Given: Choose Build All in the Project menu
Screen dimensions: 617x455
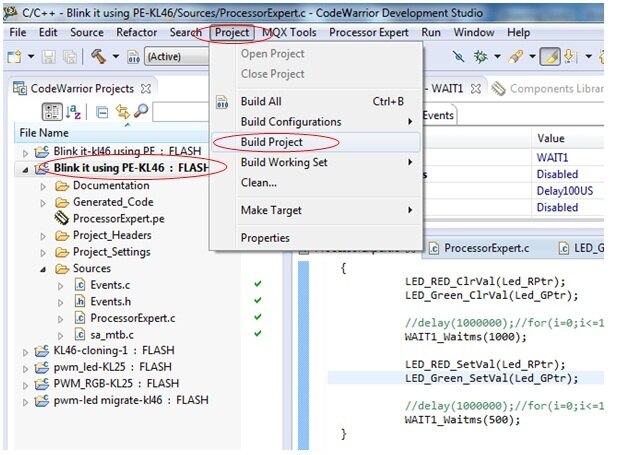Looking at the screenshot, I should tap(316, 102).
